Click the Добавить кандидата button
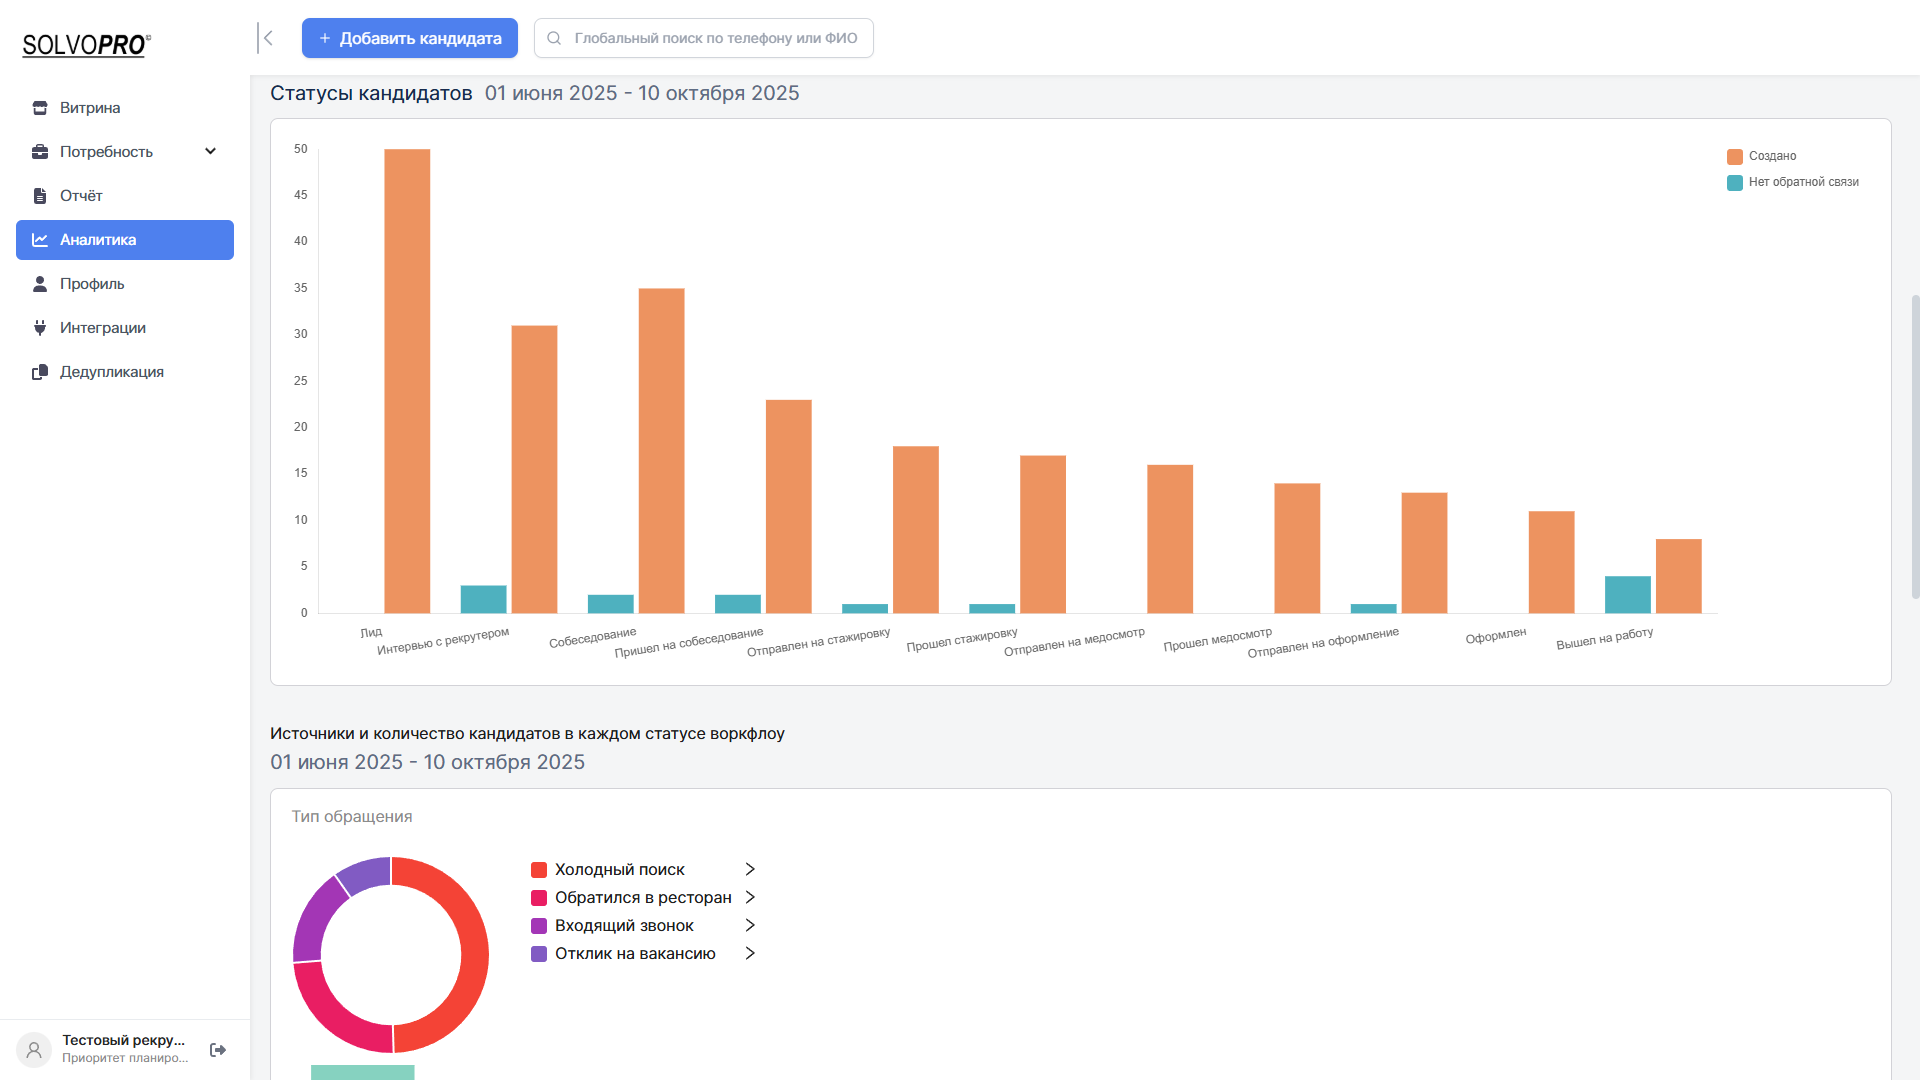 (x=410, y=38)
